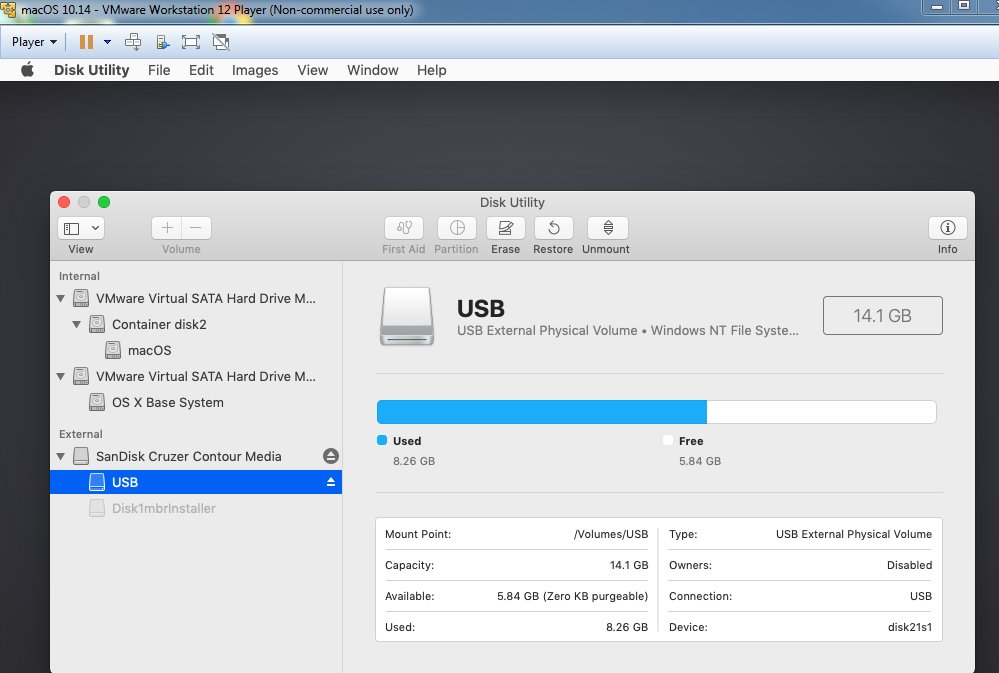Click the /Volumes/USB mount point value
This screenshot has width=999, height=673.
coord(610,534)
